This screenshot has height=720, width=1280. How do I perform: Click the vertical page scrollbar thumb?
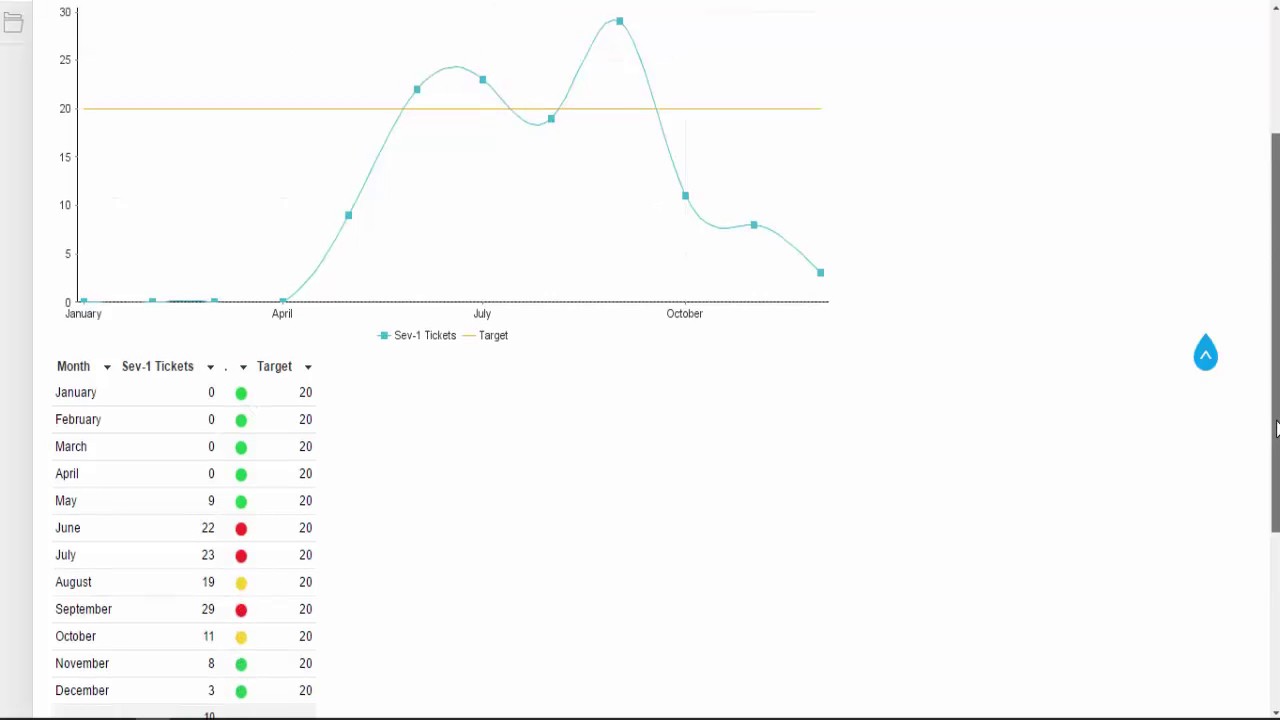point(1275,332)
